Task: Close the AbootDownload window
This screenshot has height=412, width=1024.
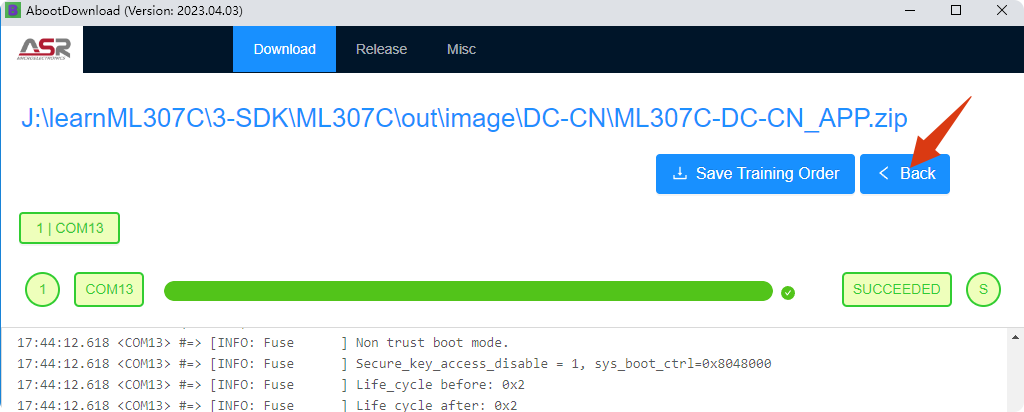Action: (1002, 10)
